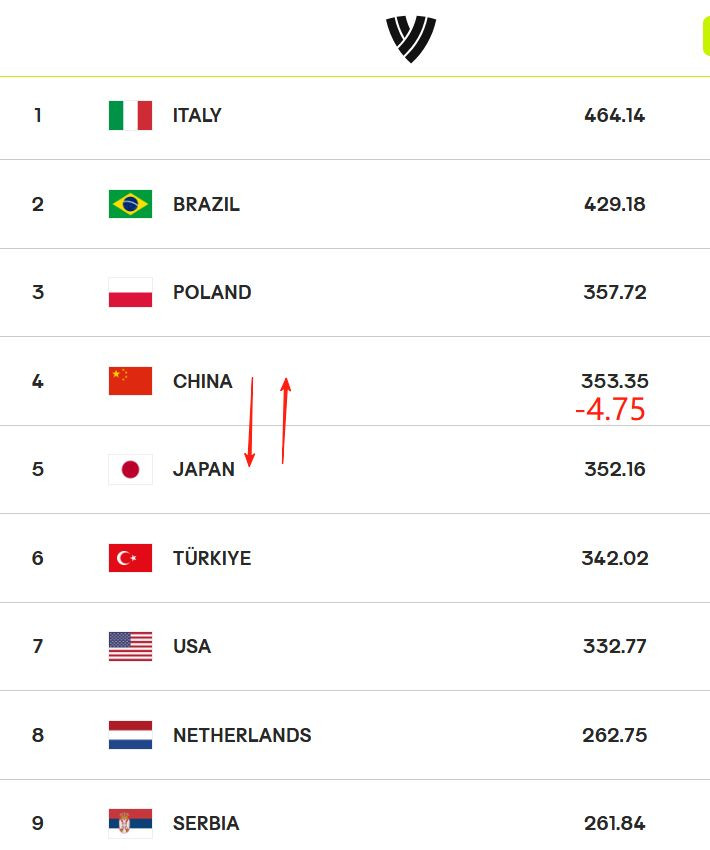
Task: Click the Volleyball World logo at top
Action: pos(411,39)
